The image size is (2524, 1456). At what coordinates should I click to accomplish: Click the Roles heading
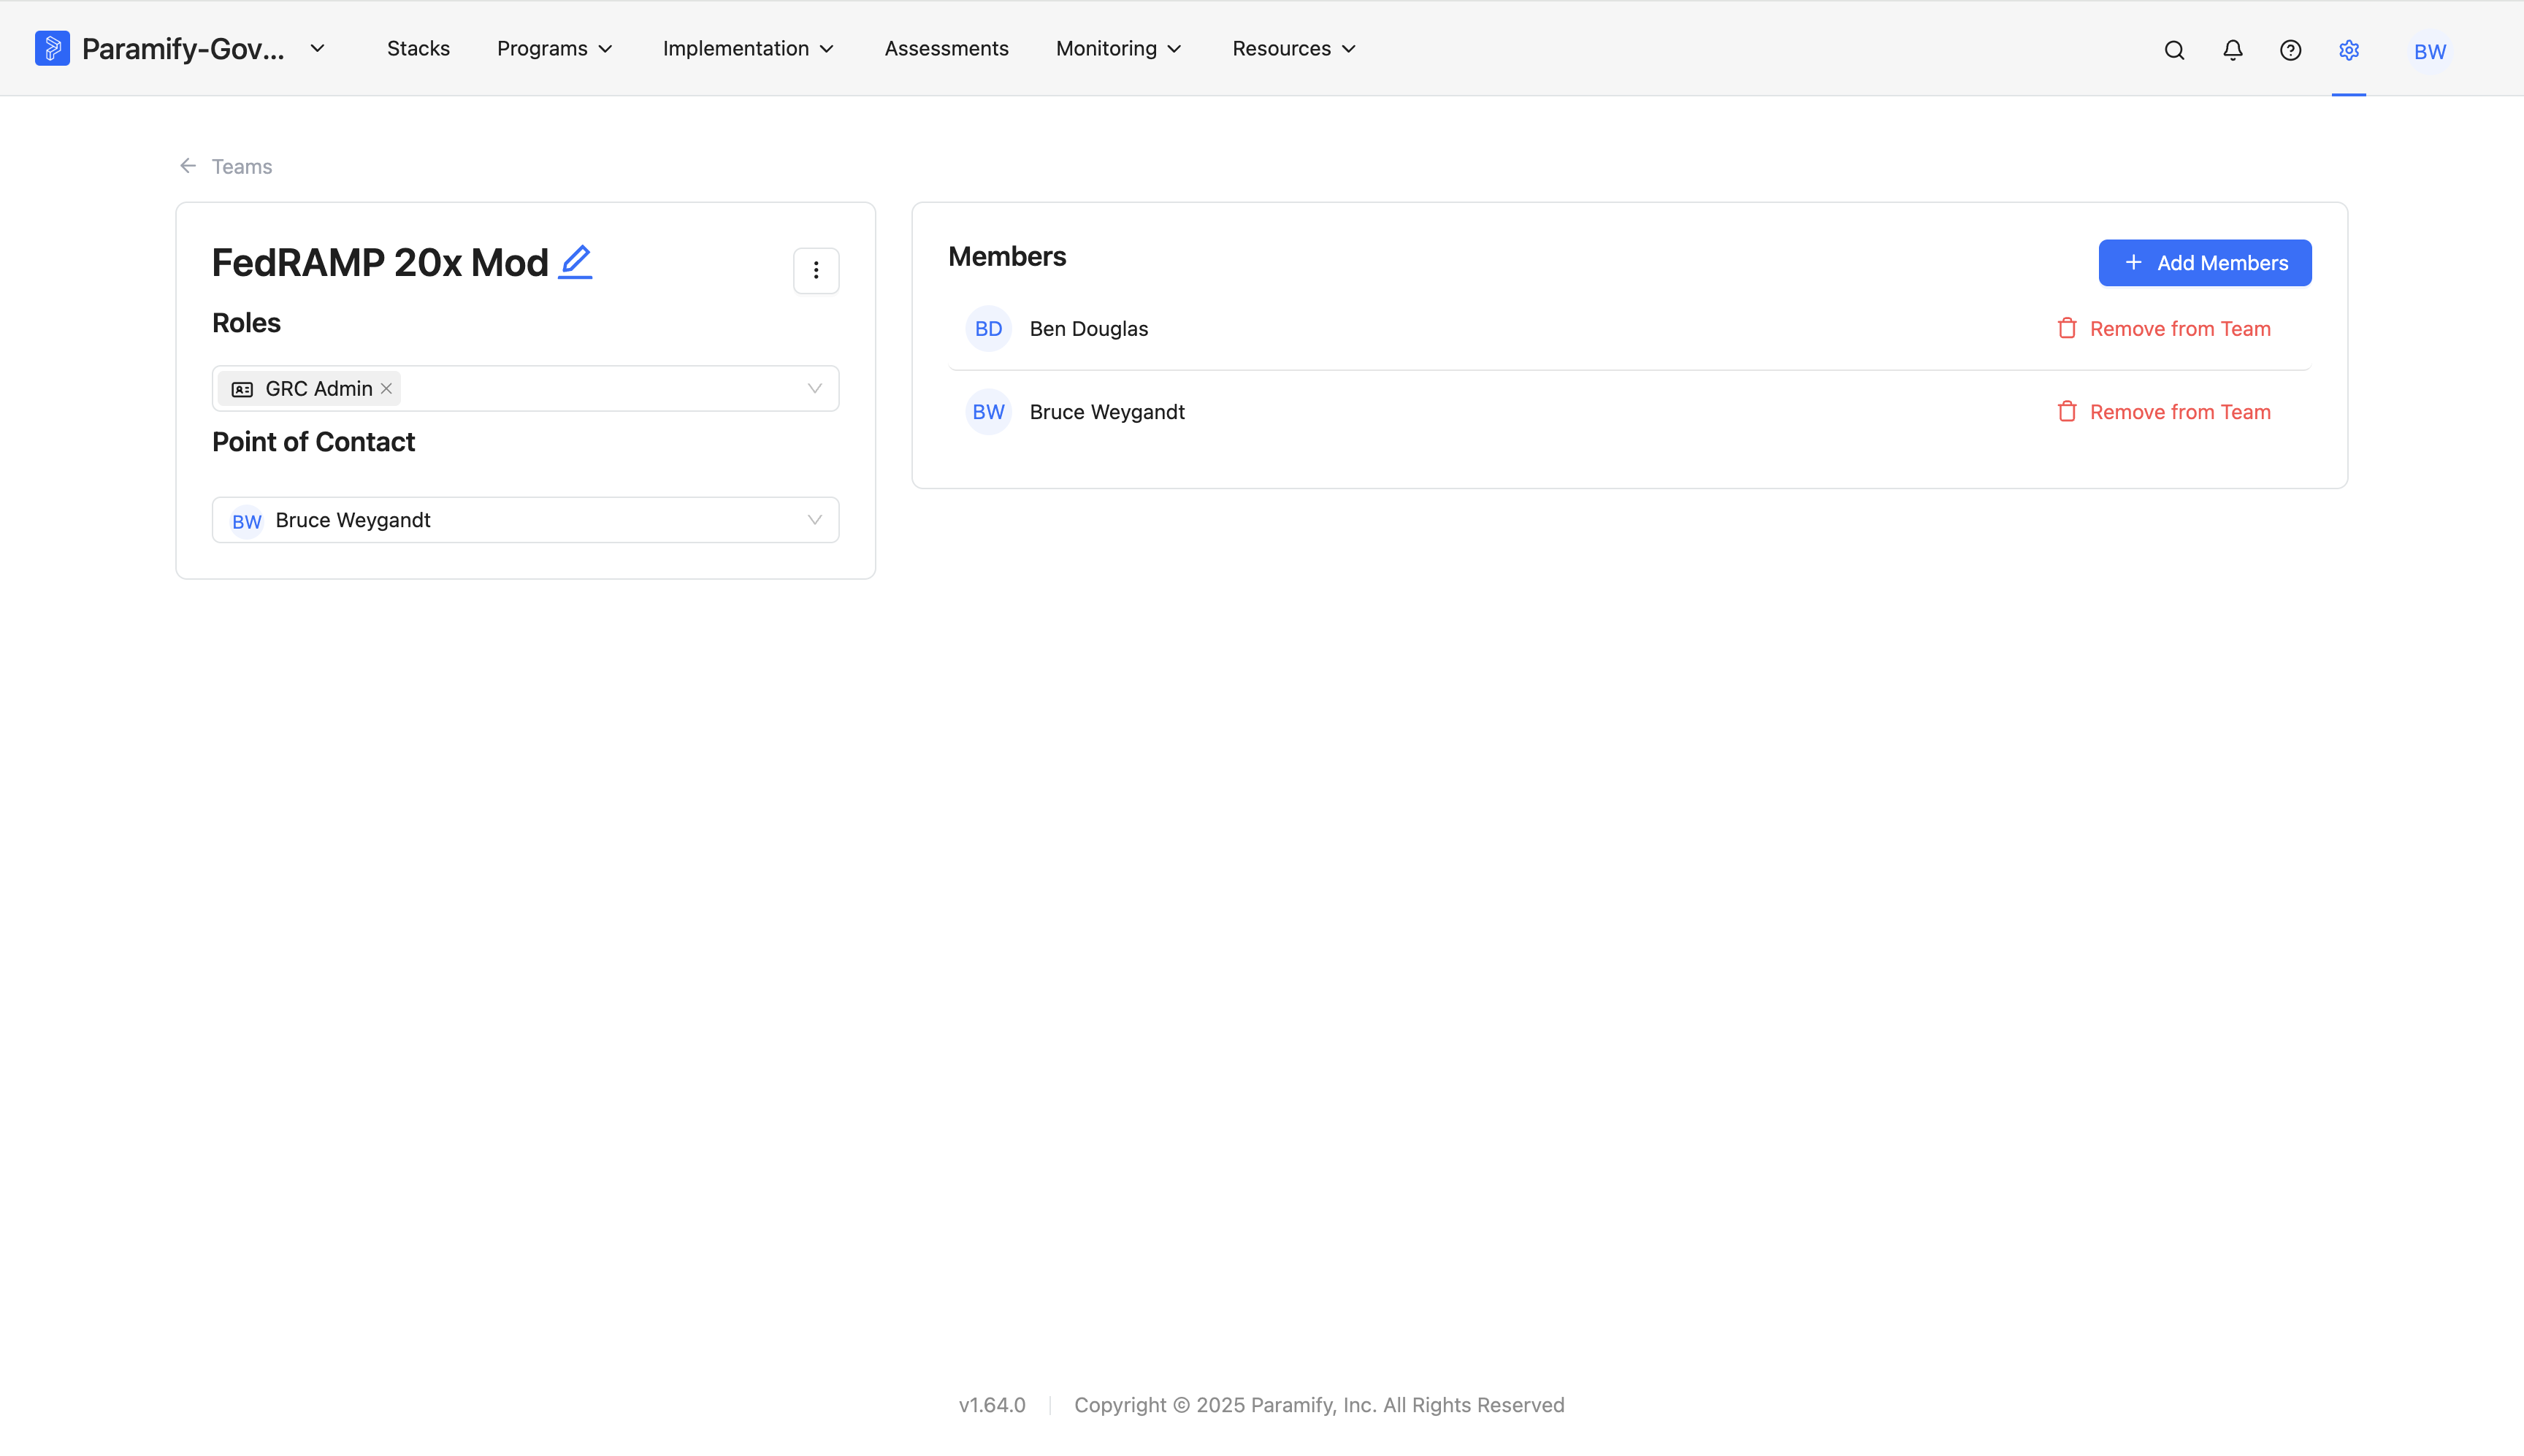246,323
